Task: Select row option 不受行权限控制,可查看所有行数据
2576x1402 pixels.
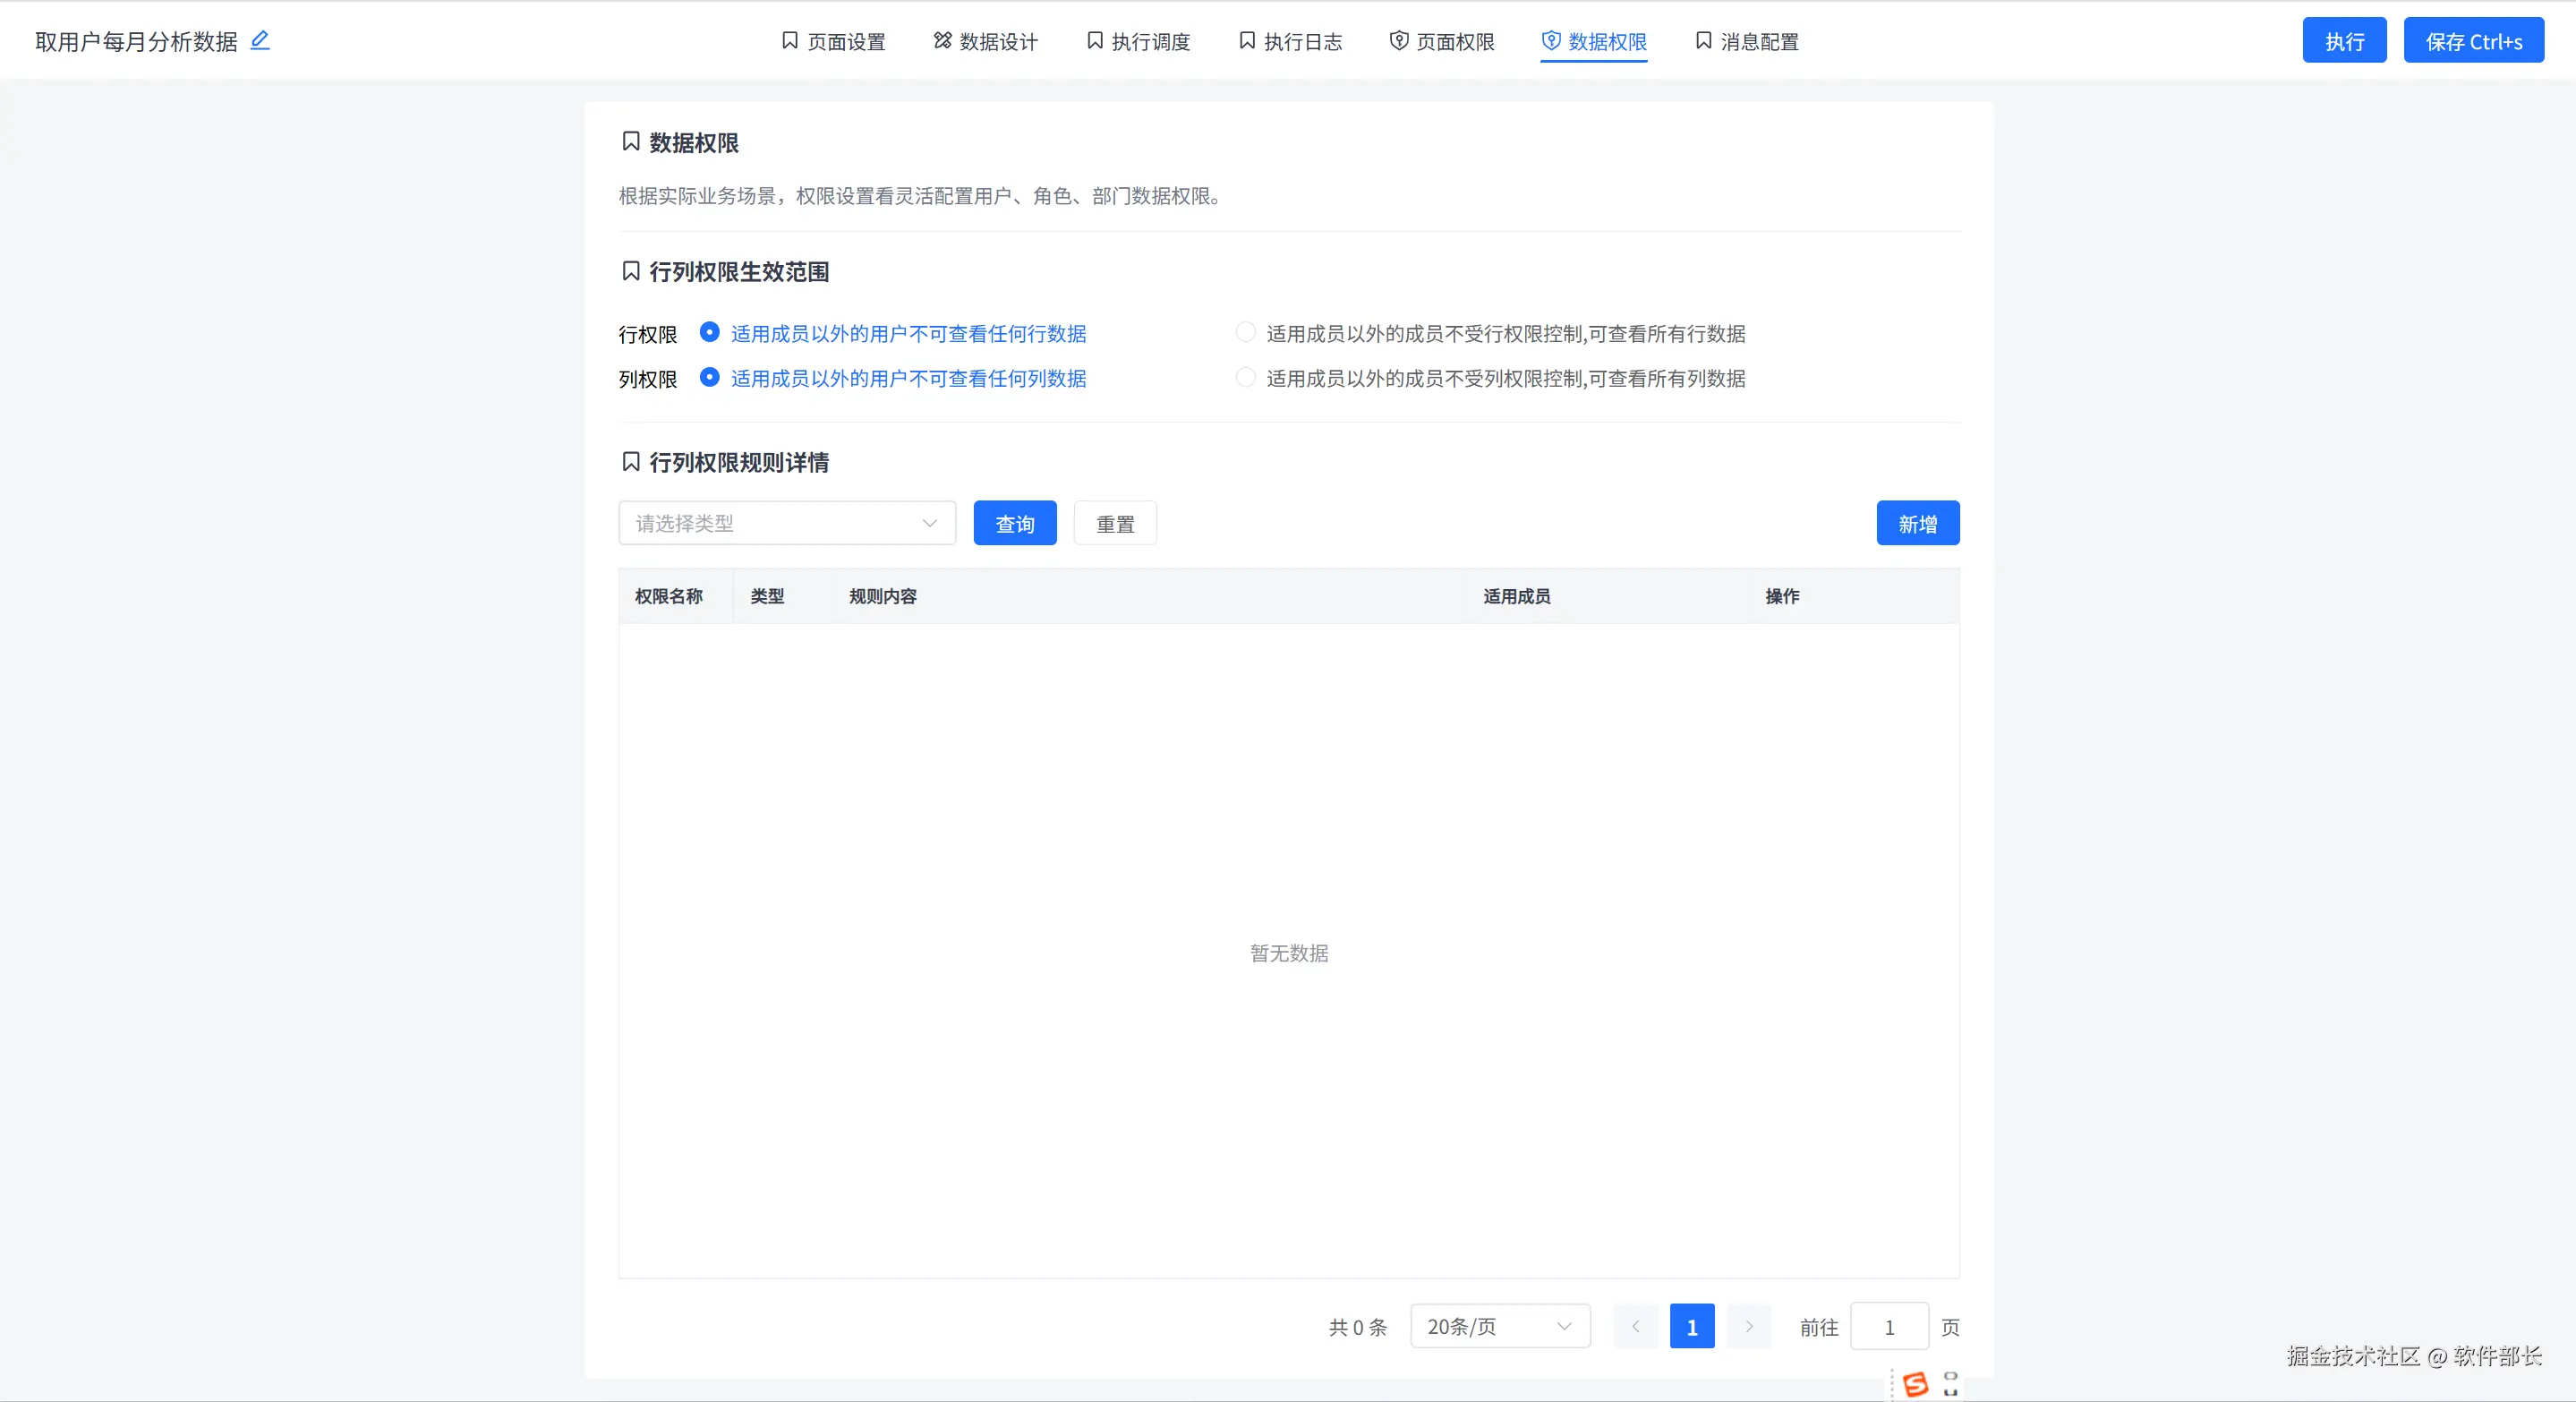Action: [1245, 332]
